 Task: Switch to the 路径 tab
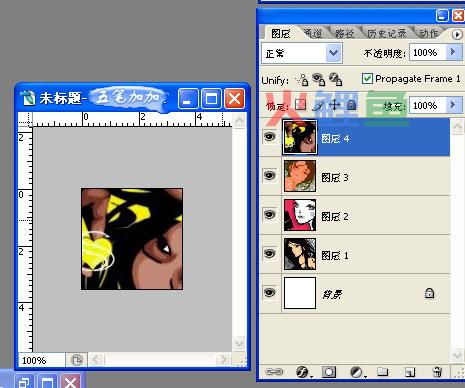344,33
